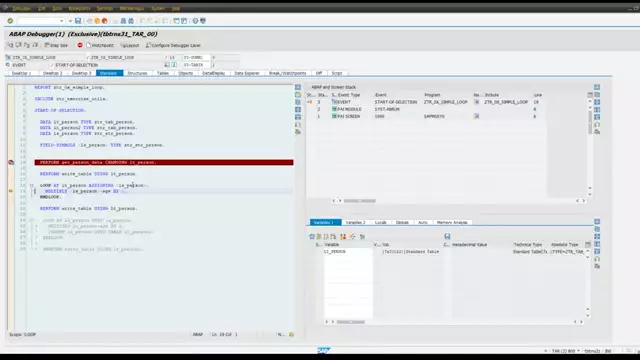This screenshot has width=640, height=360.
Task: Click the highlighted PERFORM get_person_data code line
Action: tap(164, 162)
